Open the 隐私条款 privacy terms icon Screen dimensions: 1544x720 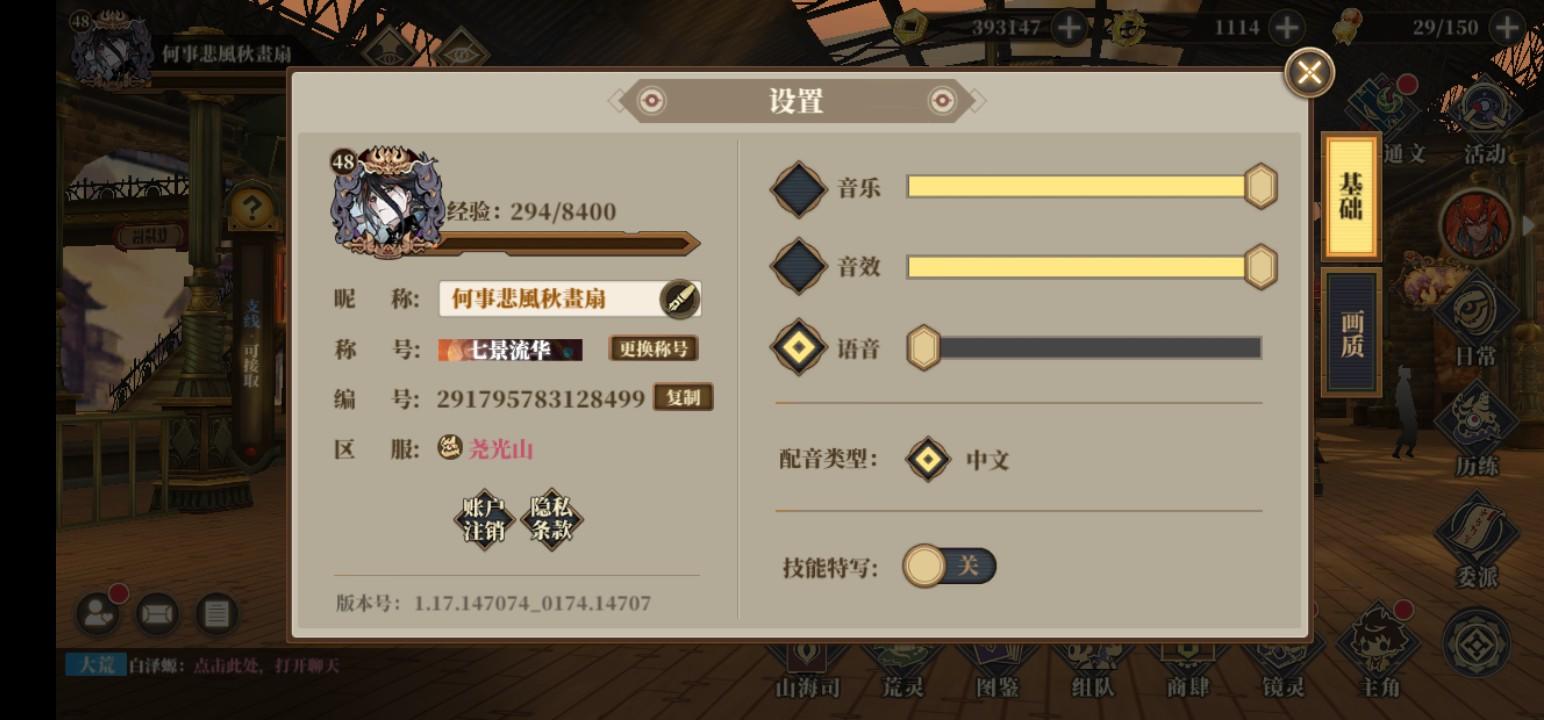552,519
